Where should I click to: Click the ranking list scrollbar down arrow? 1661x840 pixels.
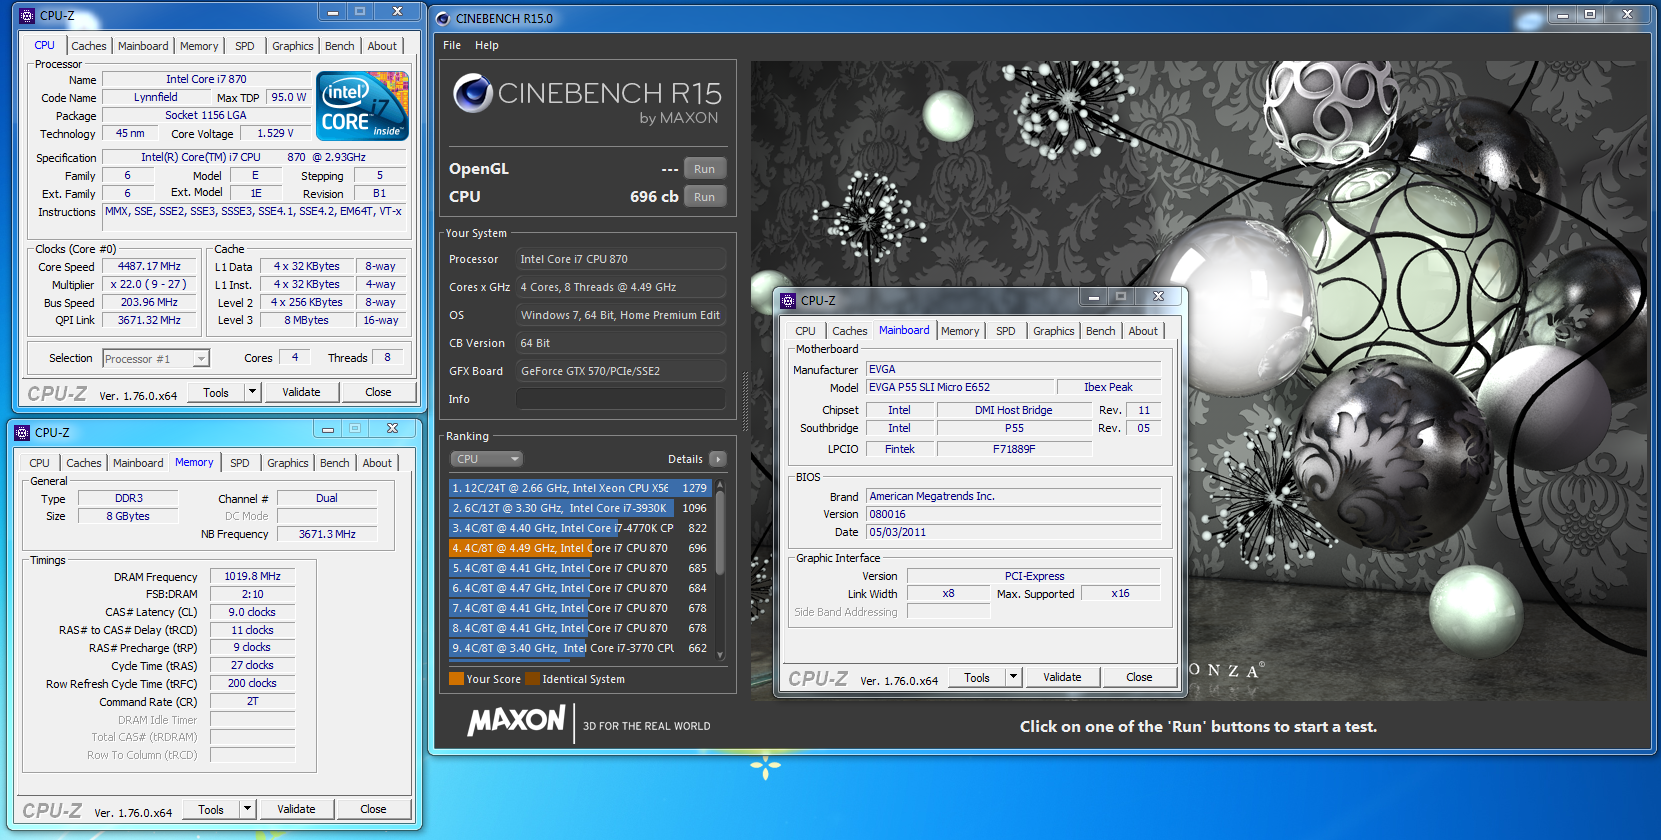tap(719, 655)
